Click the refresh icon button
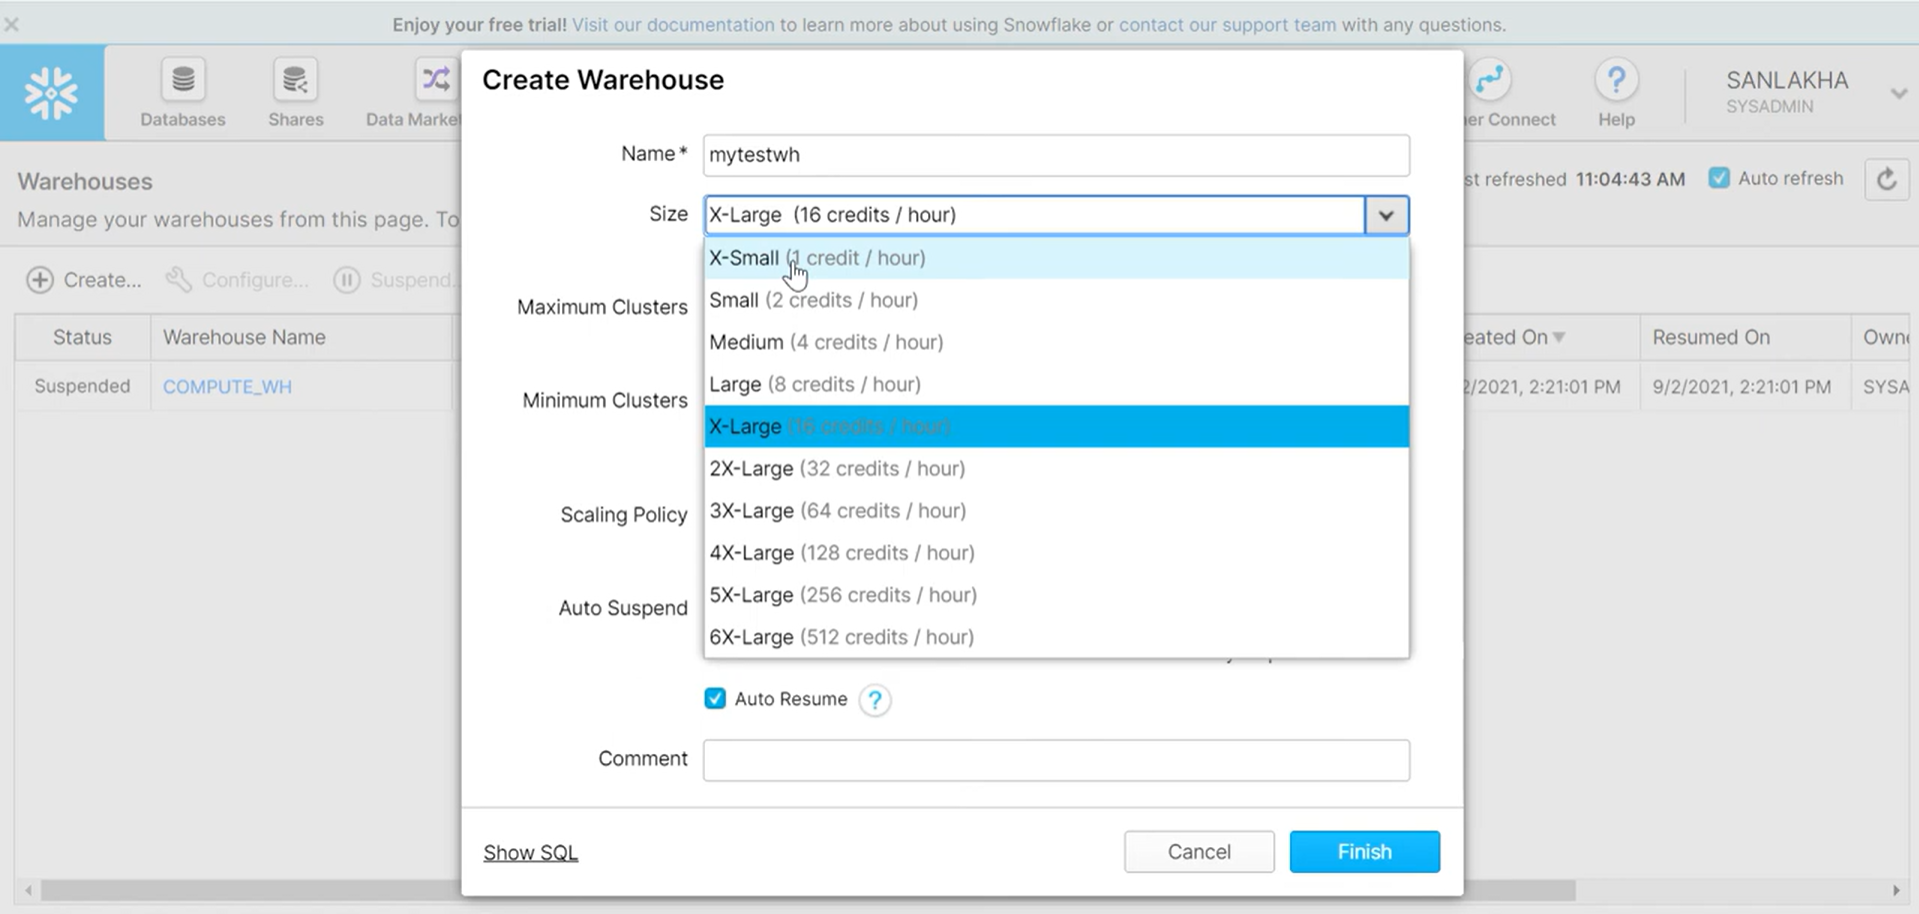1919x914 pixels. (1887, 180)
